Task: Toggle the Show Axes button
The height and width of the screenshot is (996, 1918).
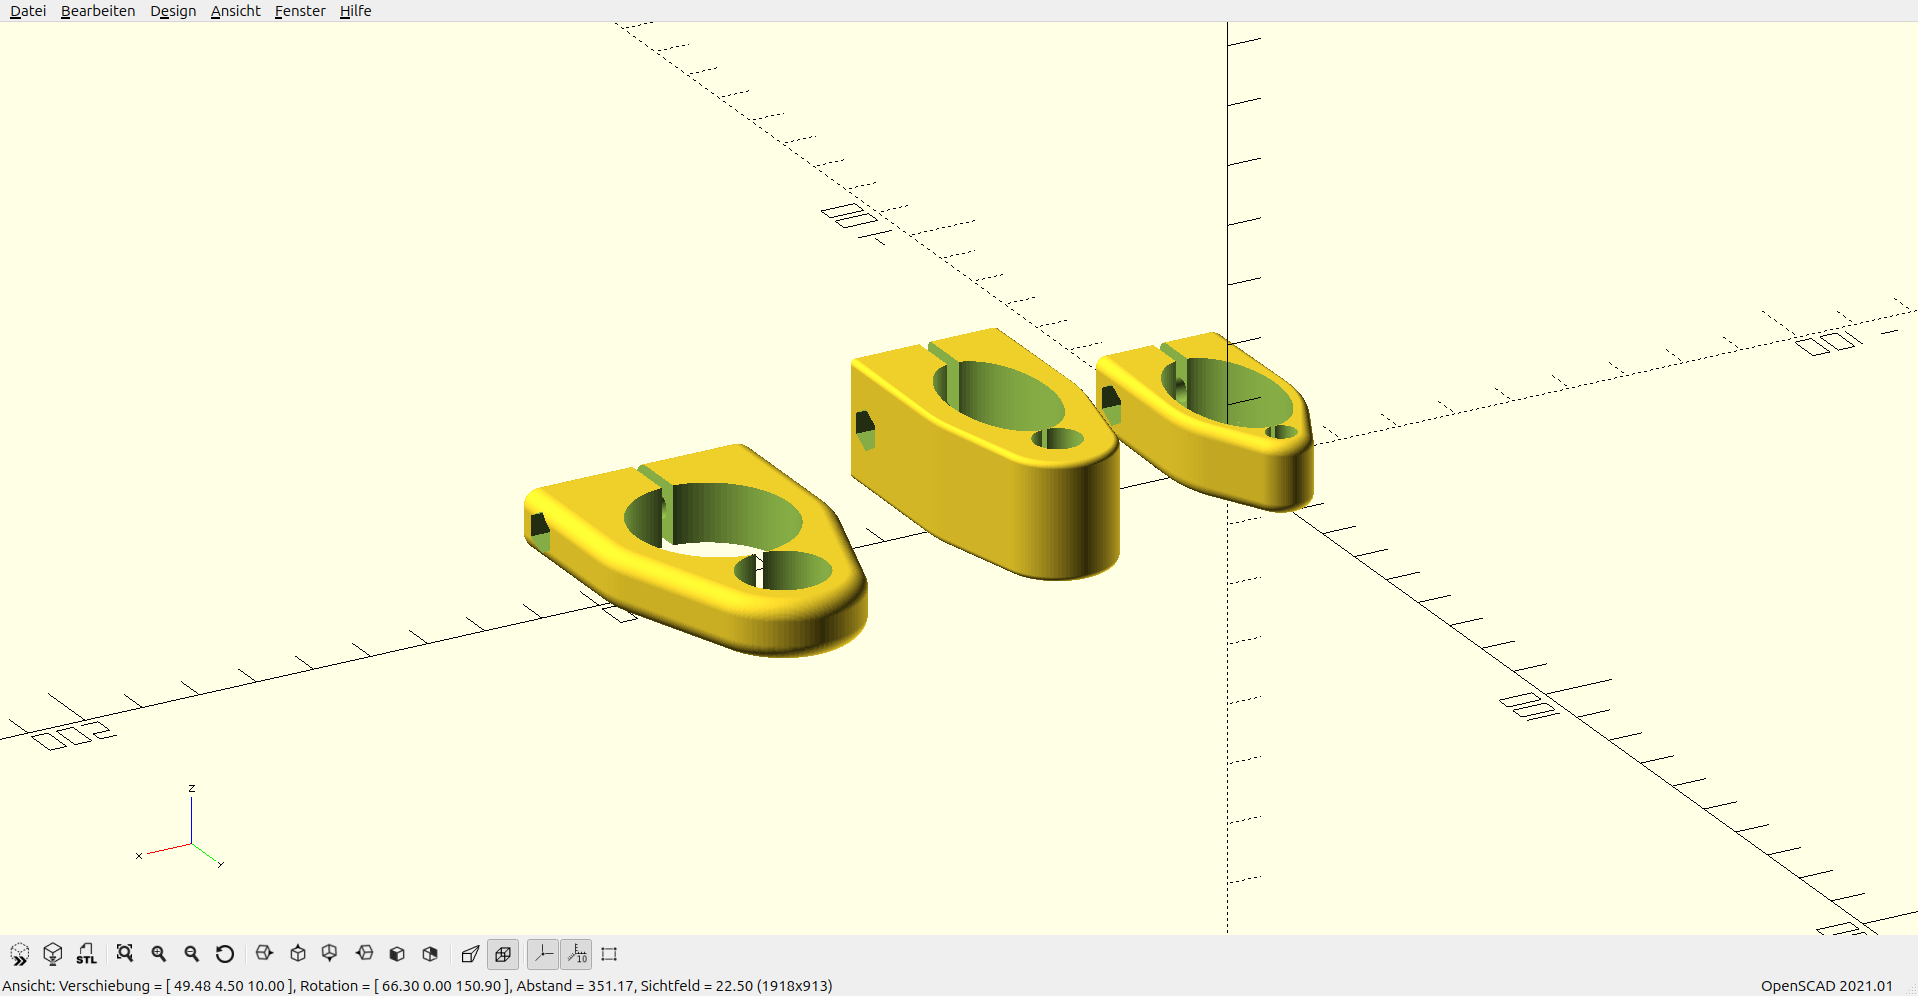Action: 542,954
